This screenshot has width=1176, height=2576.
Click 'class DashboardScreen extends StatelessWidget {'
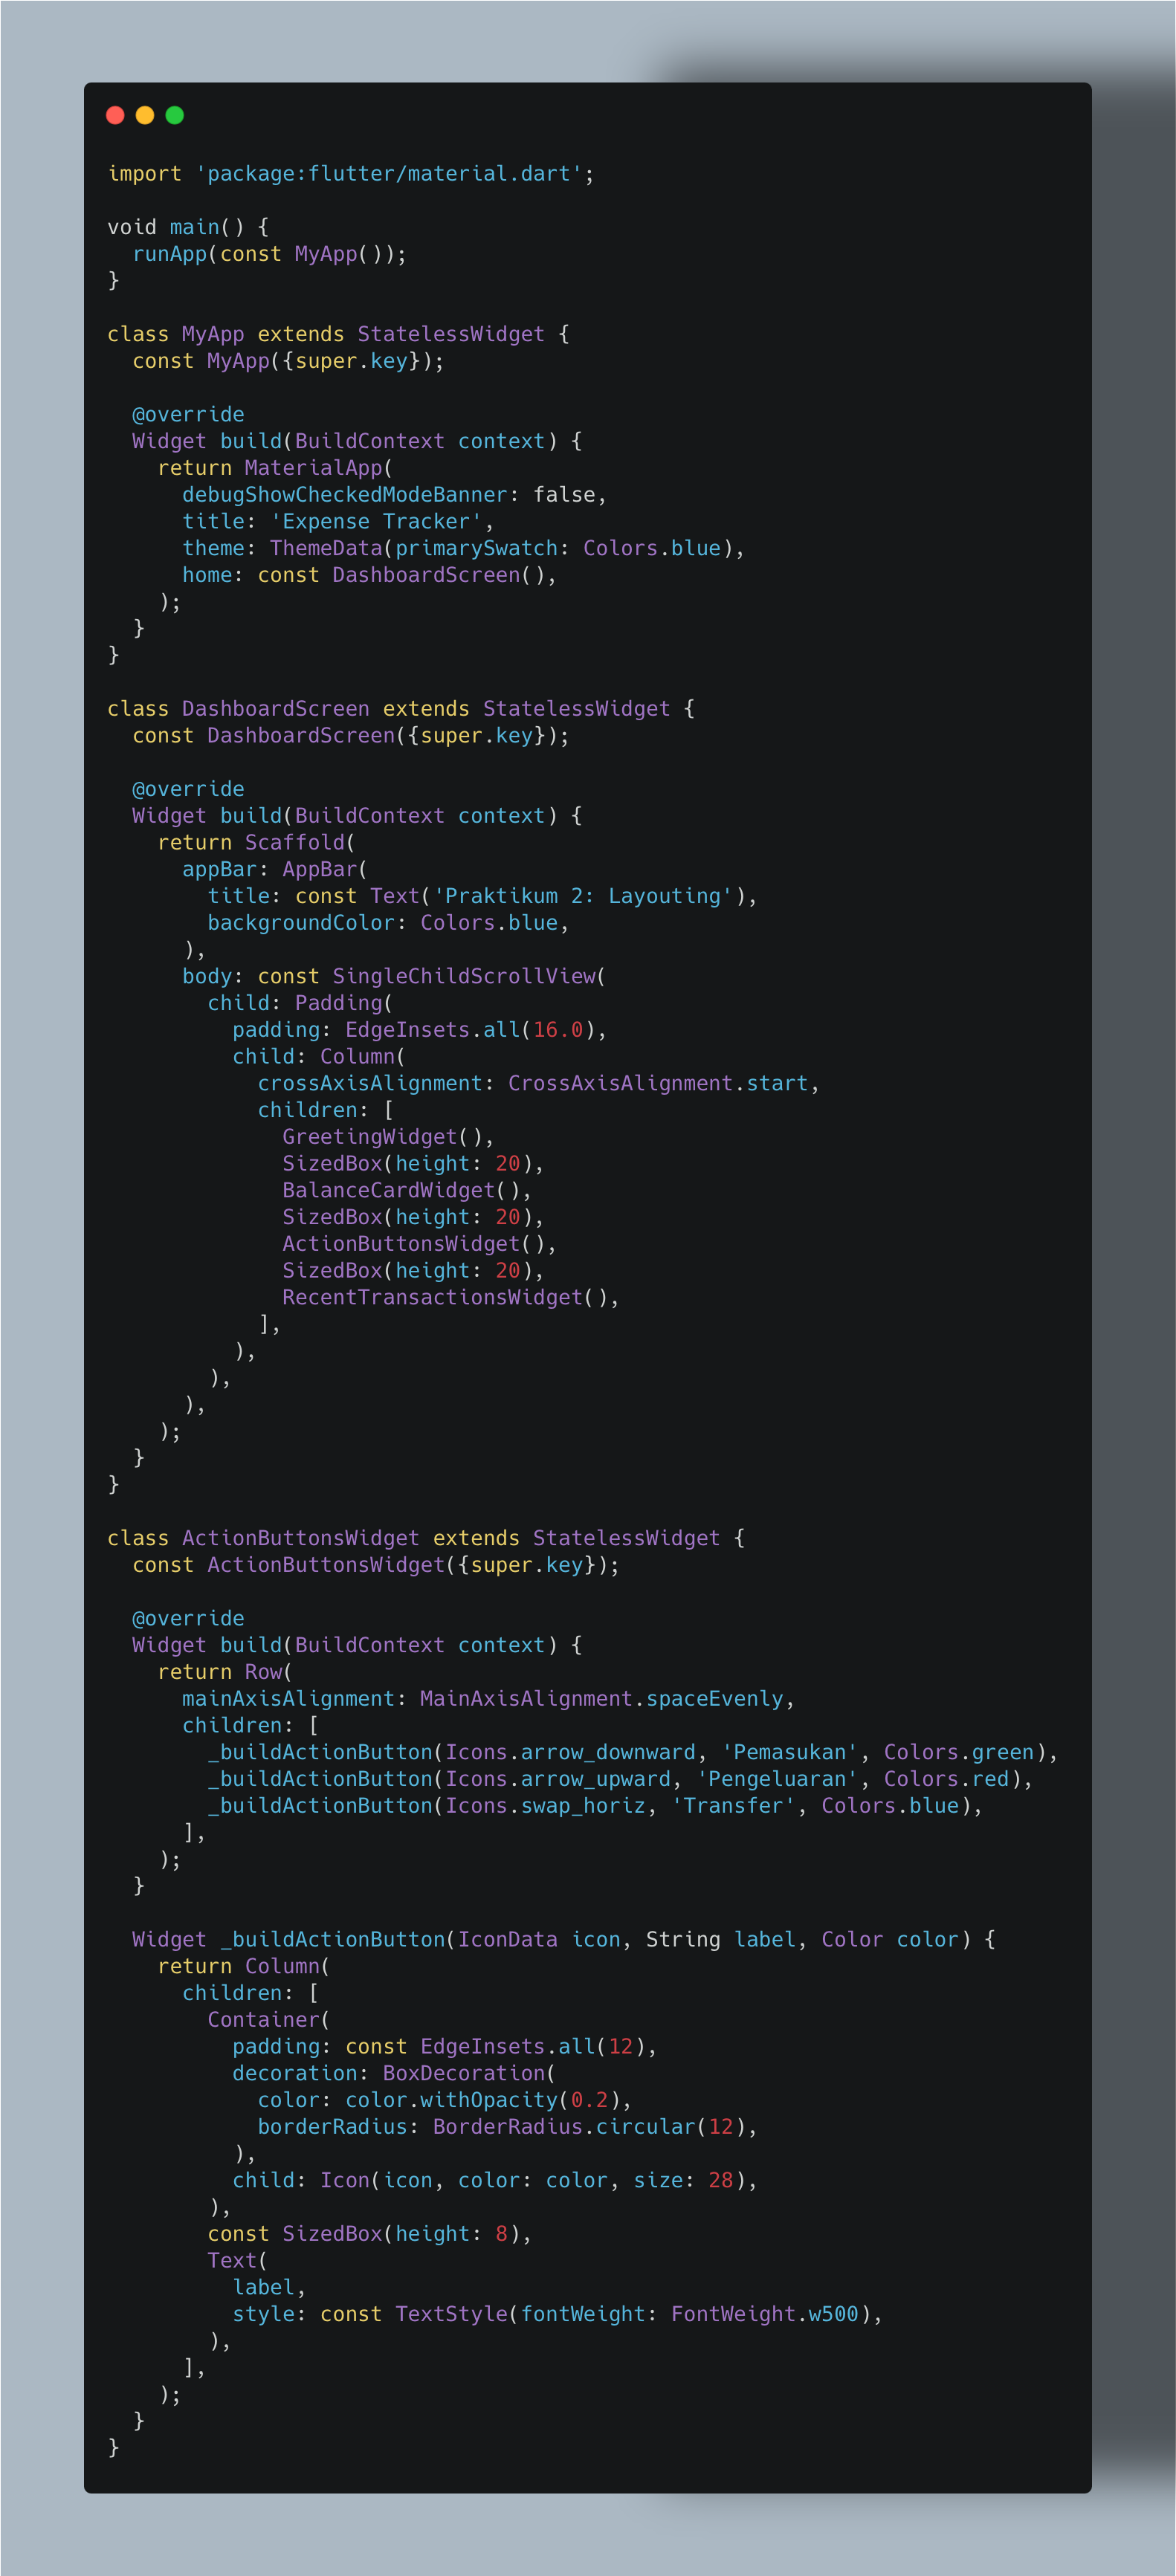(x=401, y=709)
